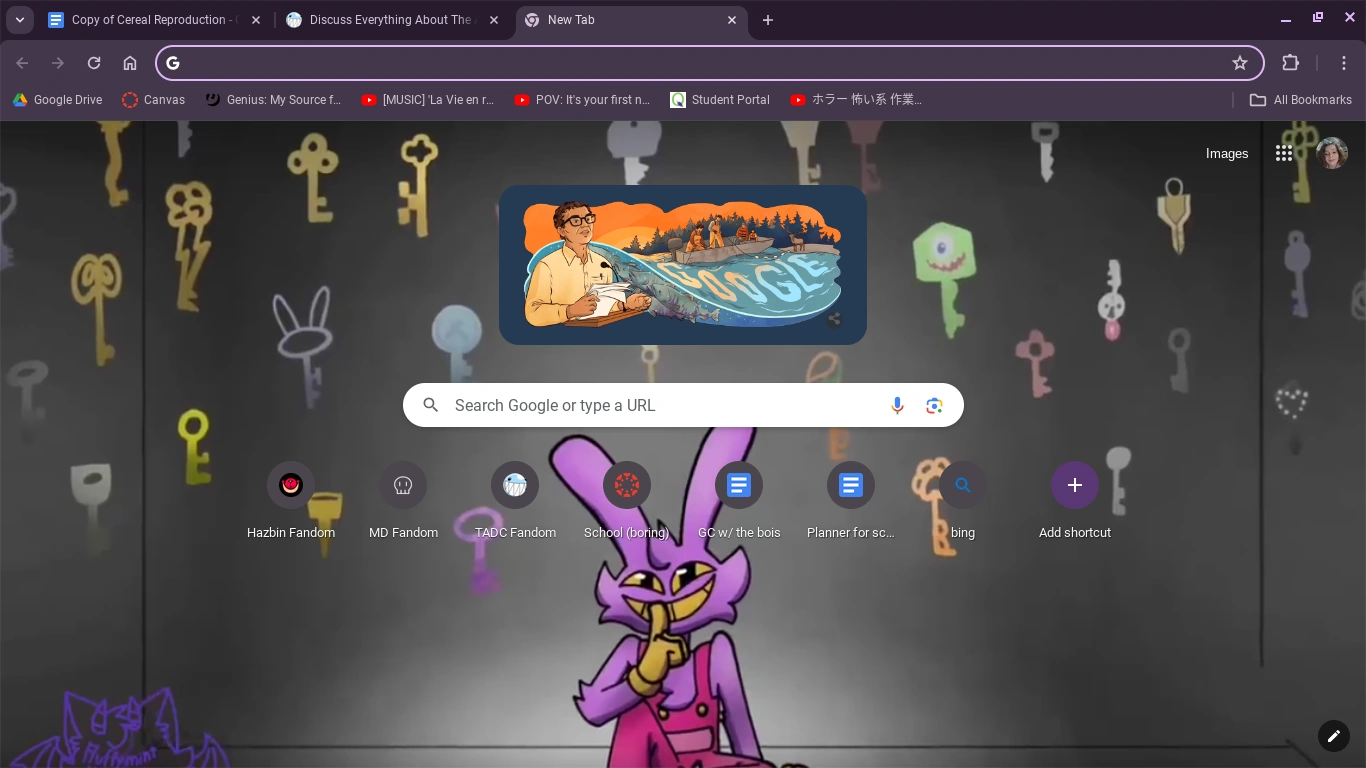Open the Google apps grid launcher

[1284, 153]
